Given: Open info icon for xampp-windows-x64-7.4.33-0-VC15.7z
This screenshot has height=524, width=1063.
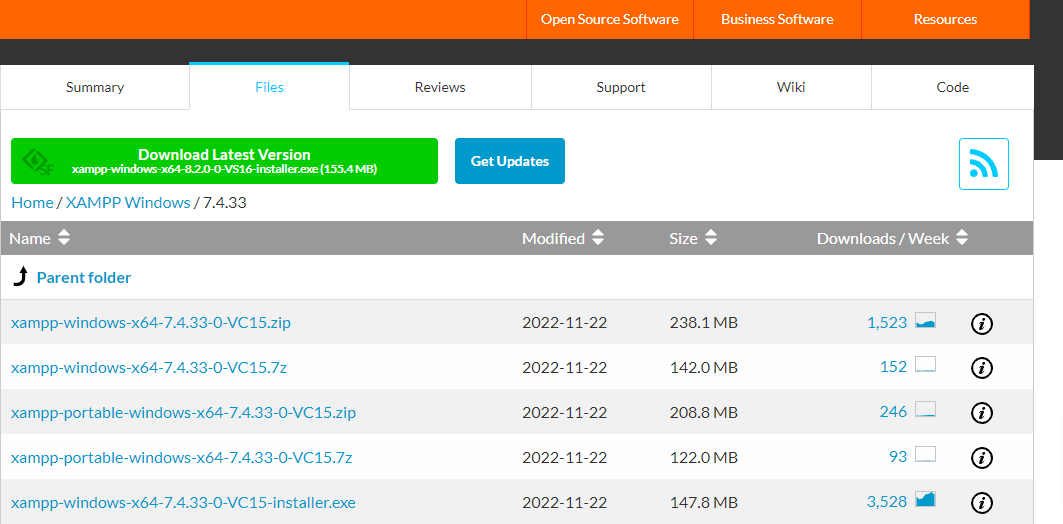Looking at the screenshot, I should 981,368.
